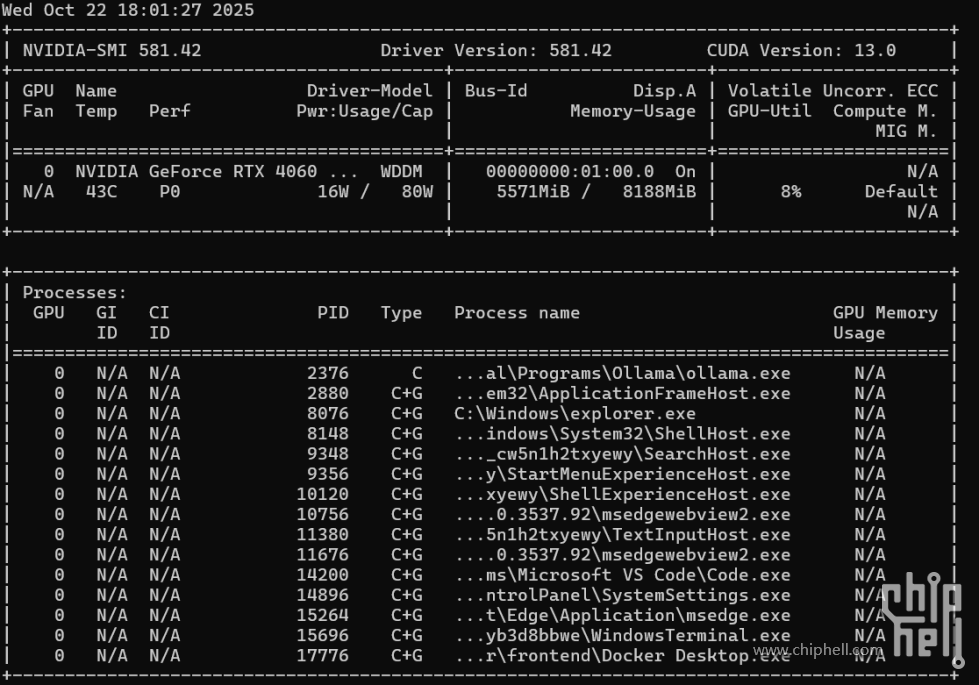Click the C:\Windows\explorer.exe process entry

tap(575, 413)
